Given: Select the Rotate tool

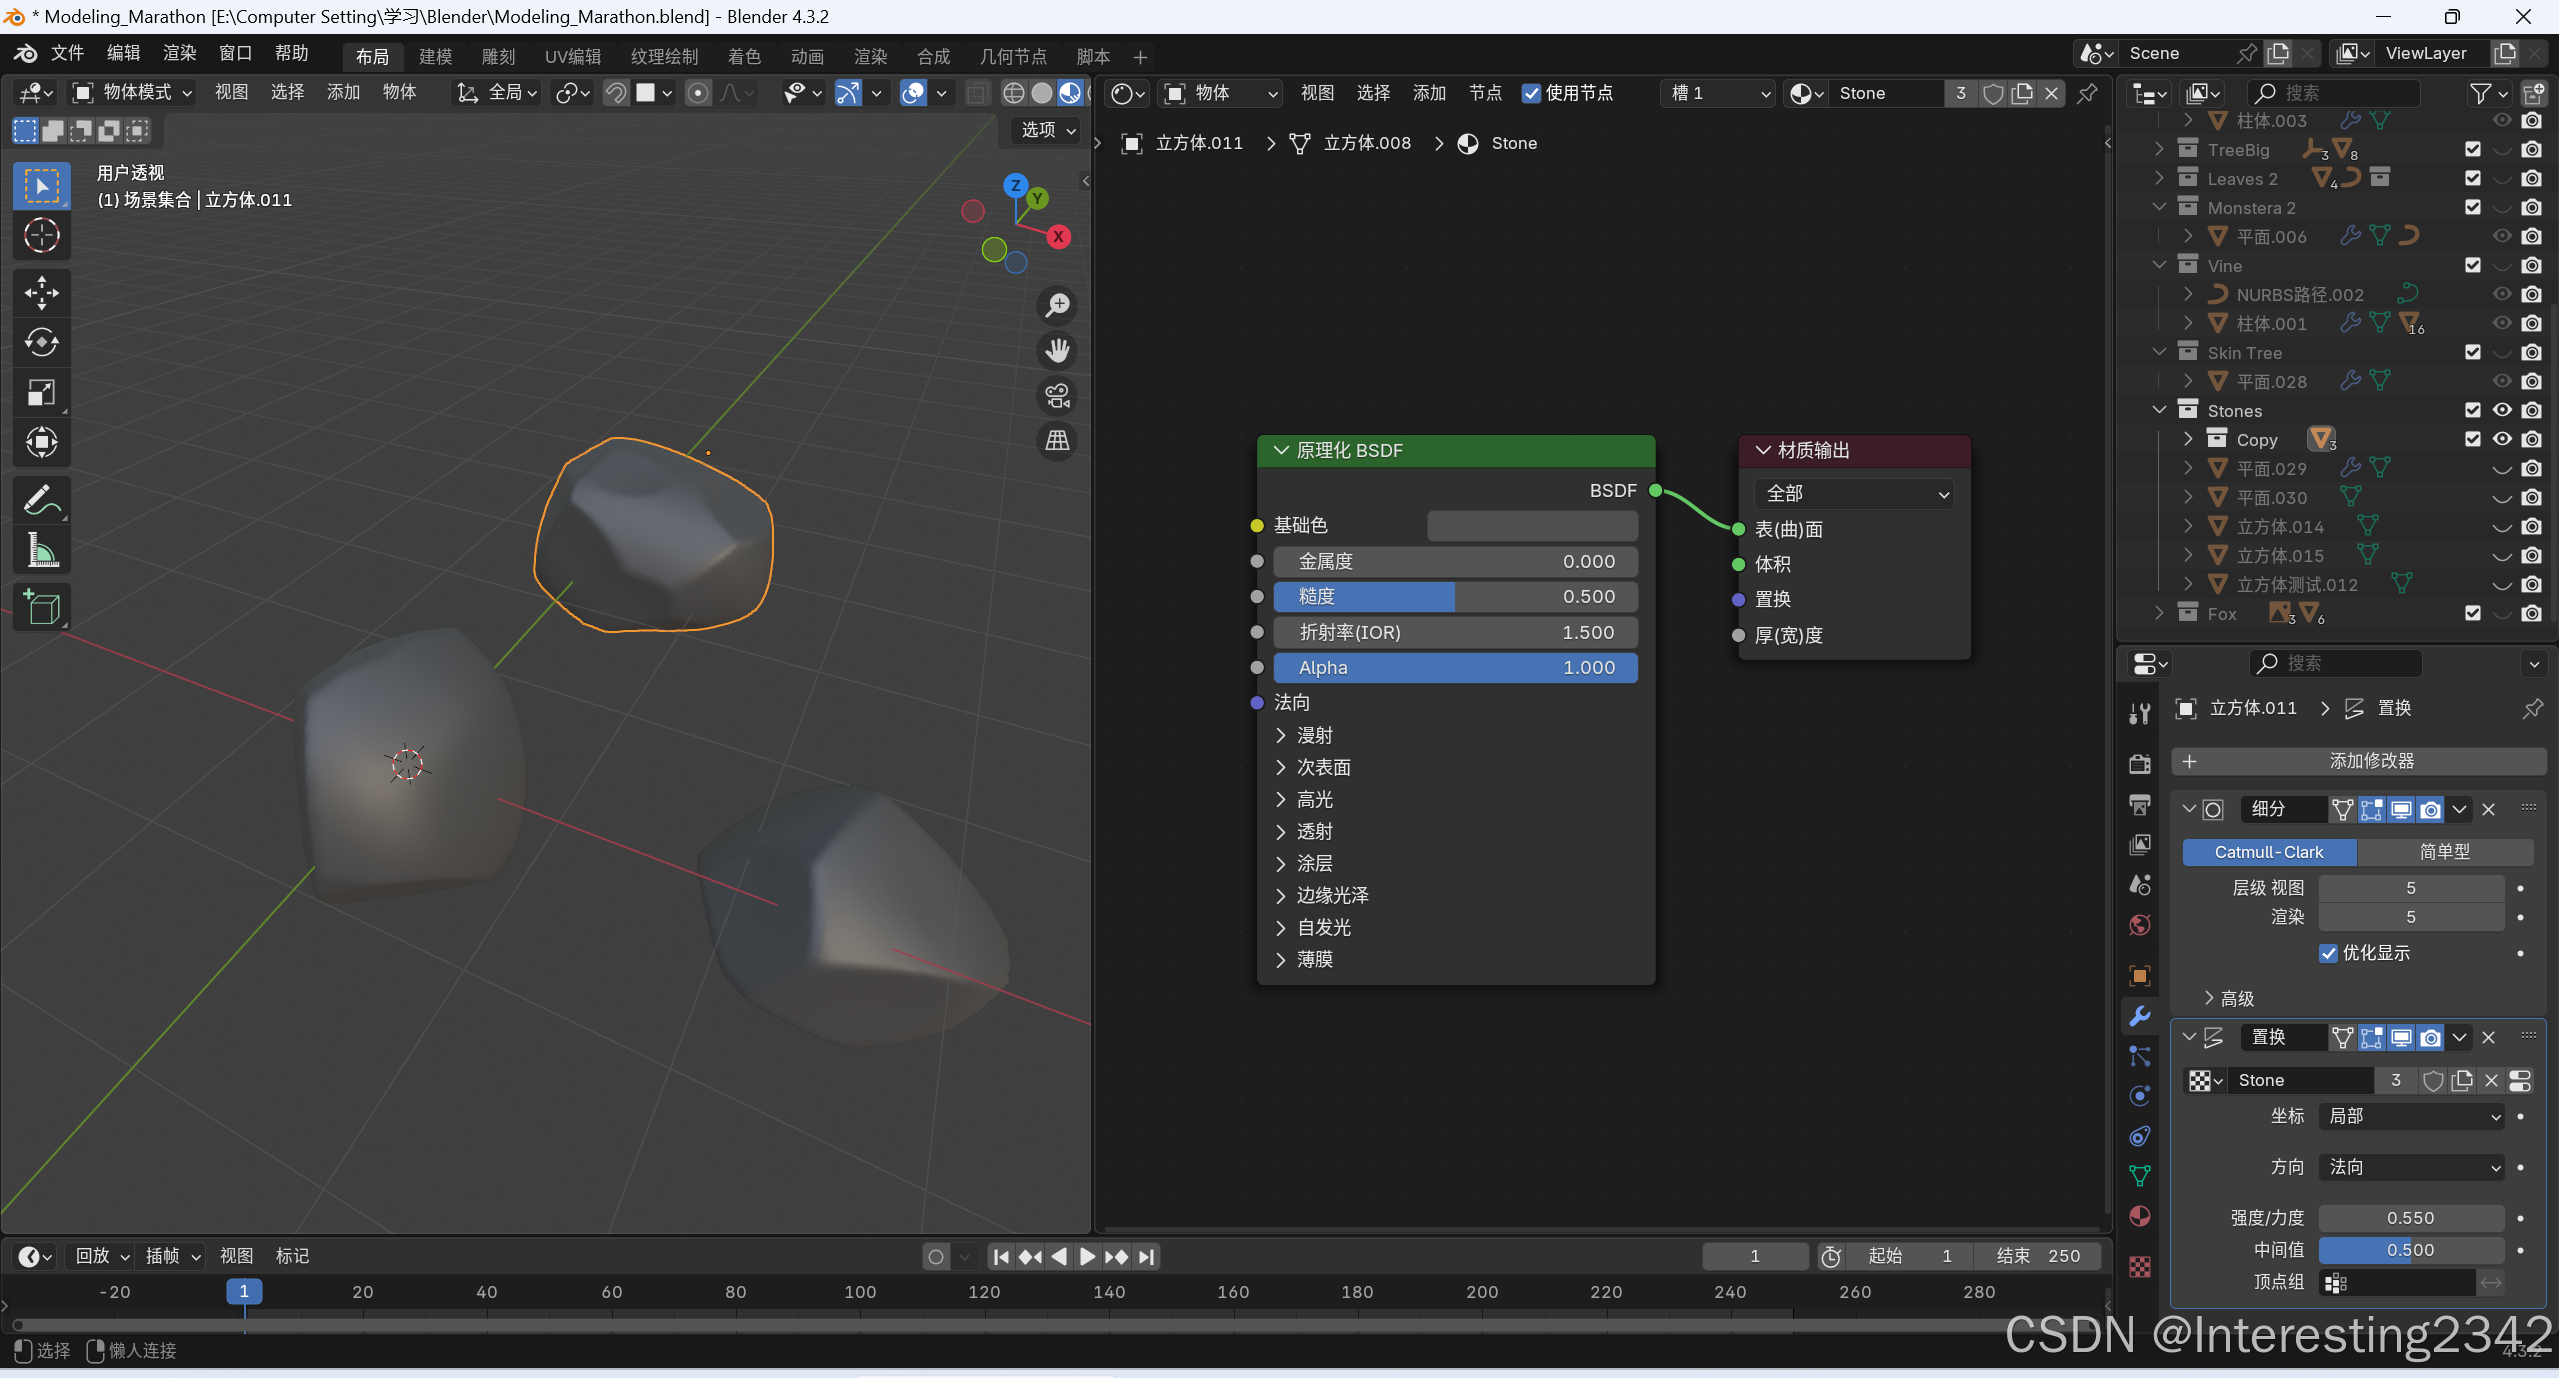Looking at the screenshot, I should [41, 342].
